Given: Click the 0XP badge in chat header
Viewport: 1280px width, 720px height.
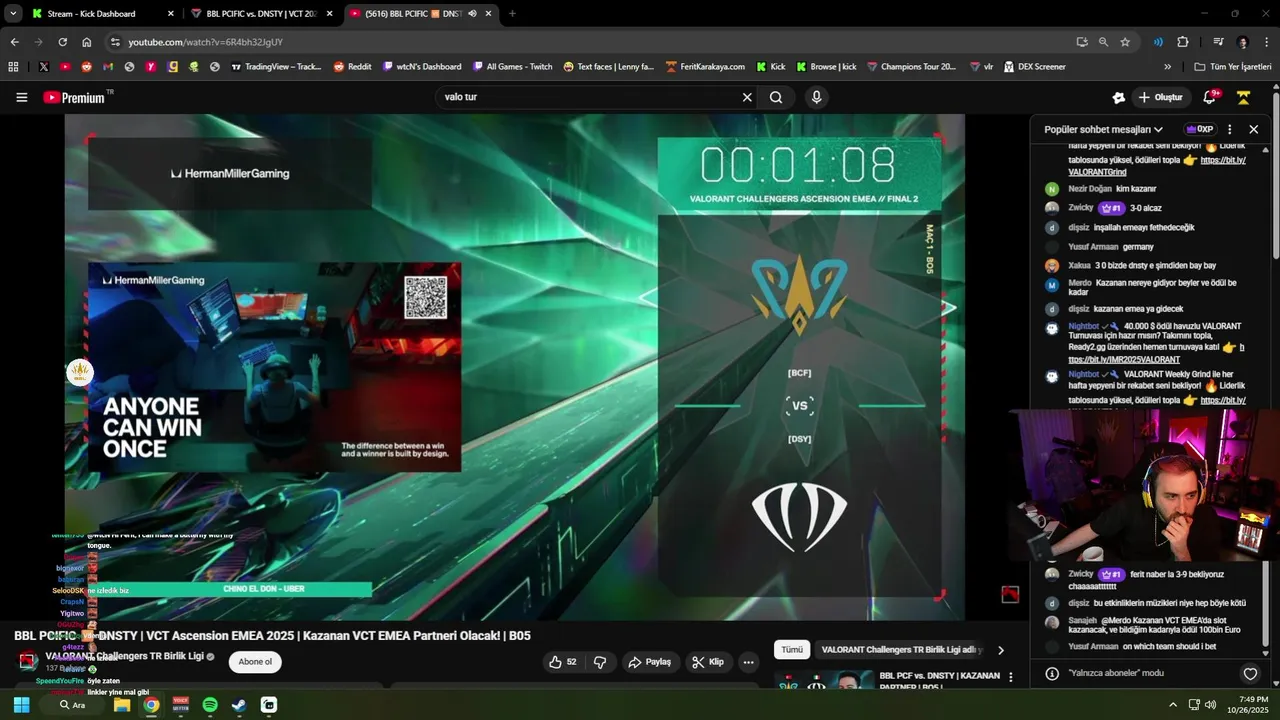Looking at the screenshot, I should click(1199, 129).
